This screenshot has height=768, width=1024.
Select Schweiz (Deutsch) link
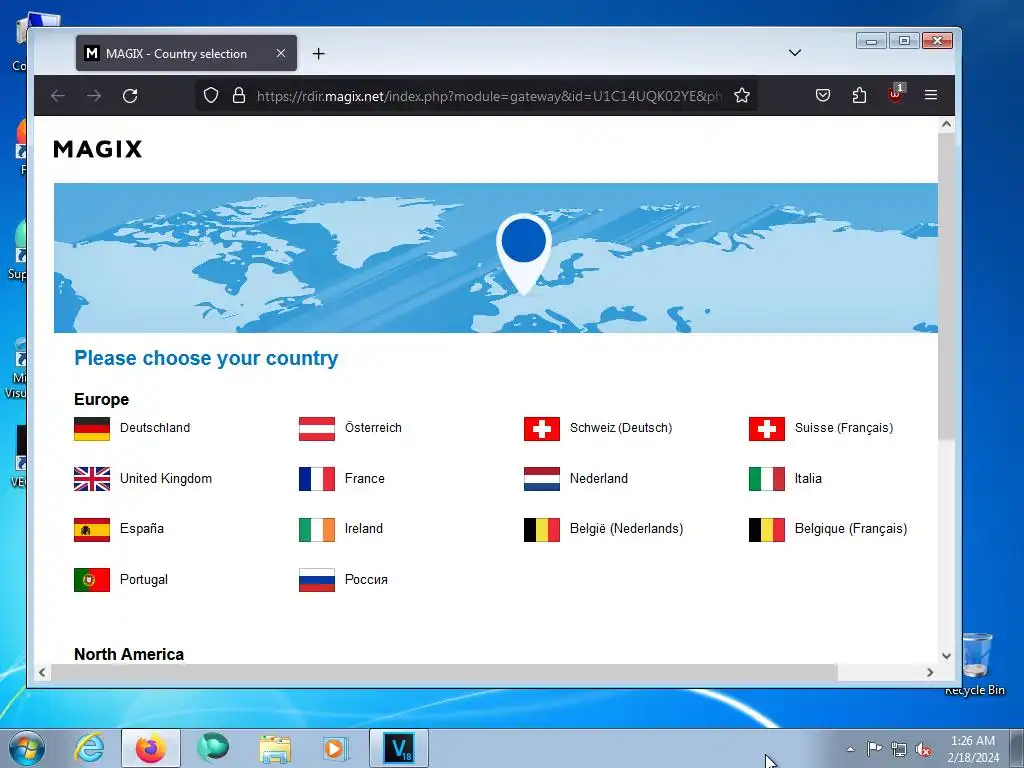pyautogui.click(x=620, y=428)
